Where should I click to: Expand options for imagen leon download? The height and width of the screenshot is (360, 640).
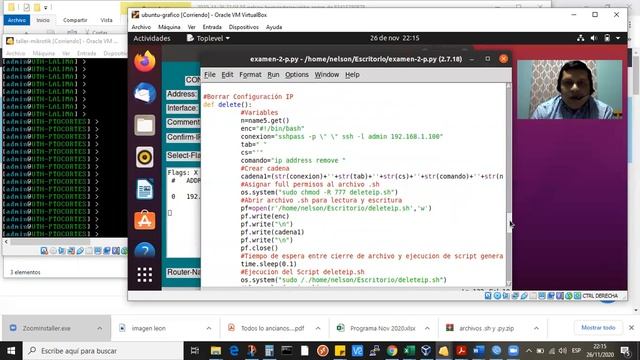point(209,328)
